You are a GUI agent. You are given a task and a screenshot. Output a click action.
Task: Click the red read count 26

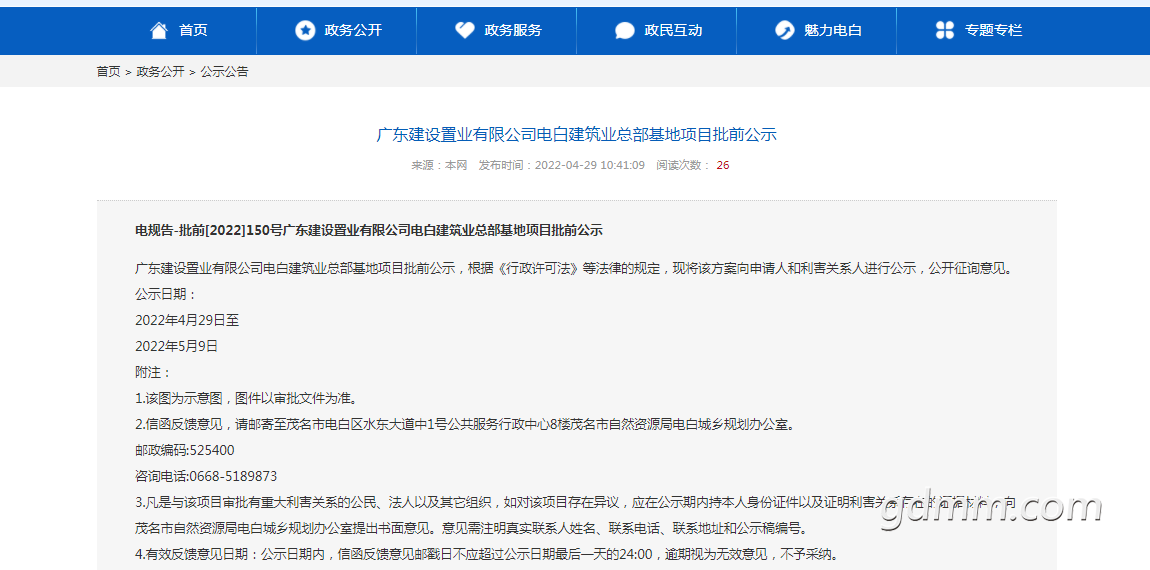tap(722, 165)
